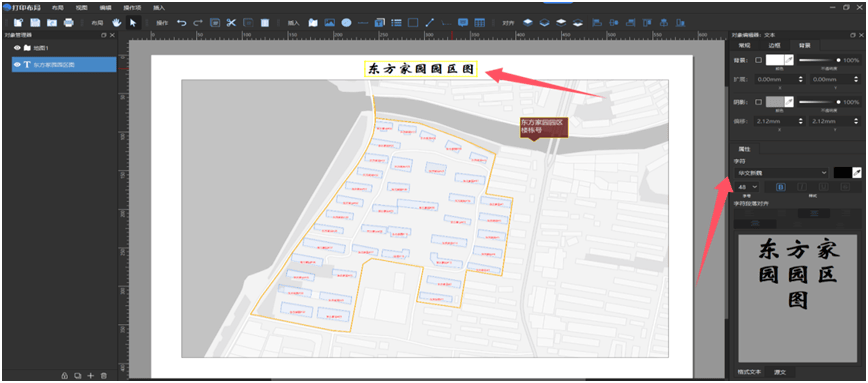The height and width of the screenshot is (383, 868).
Task: Insert a picture with the image icon
Action: pos(330,23)
